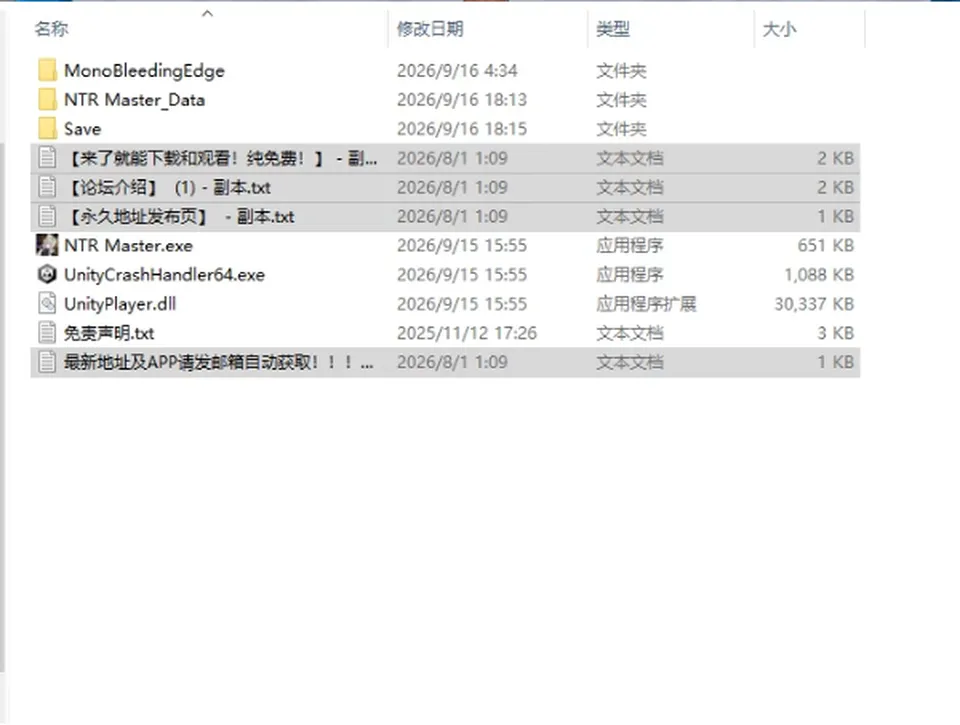The image size is (960, 725).
Task: Click the NTR Master.exe application icon
Action: tap(47, 245)
